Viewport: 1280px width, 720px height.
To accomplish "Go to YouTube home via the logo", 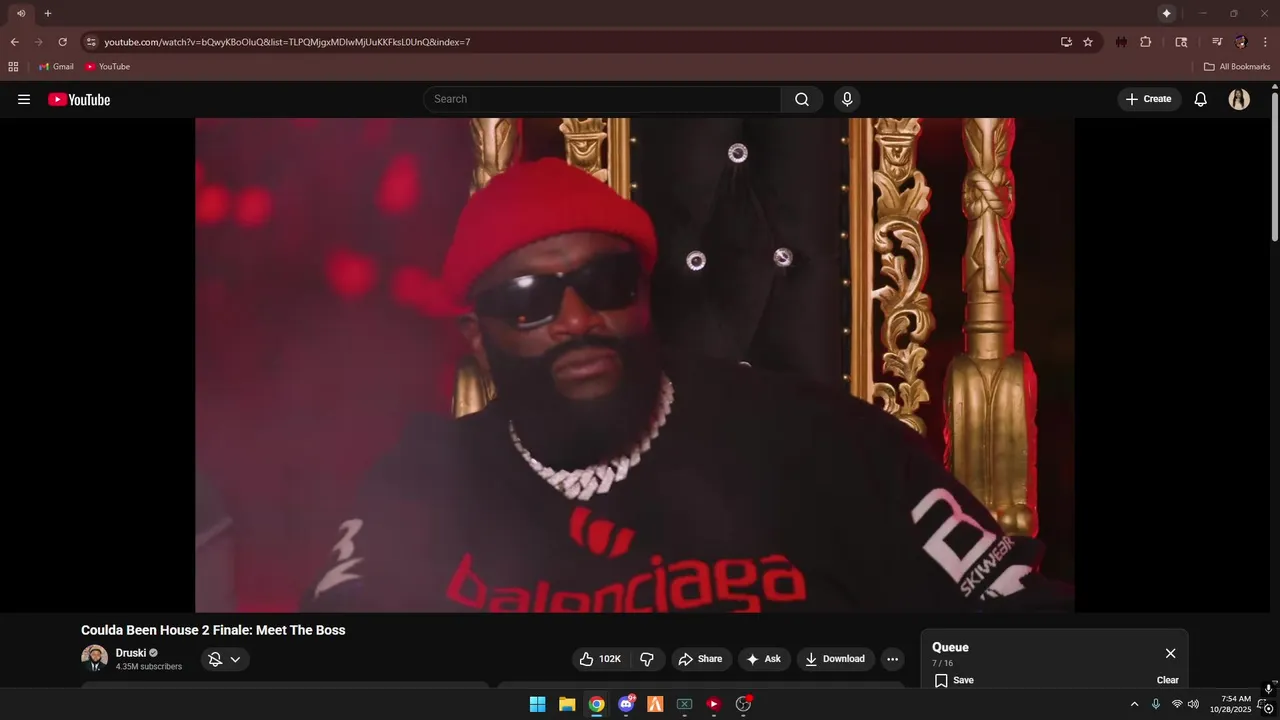I will tap(79, 99).
